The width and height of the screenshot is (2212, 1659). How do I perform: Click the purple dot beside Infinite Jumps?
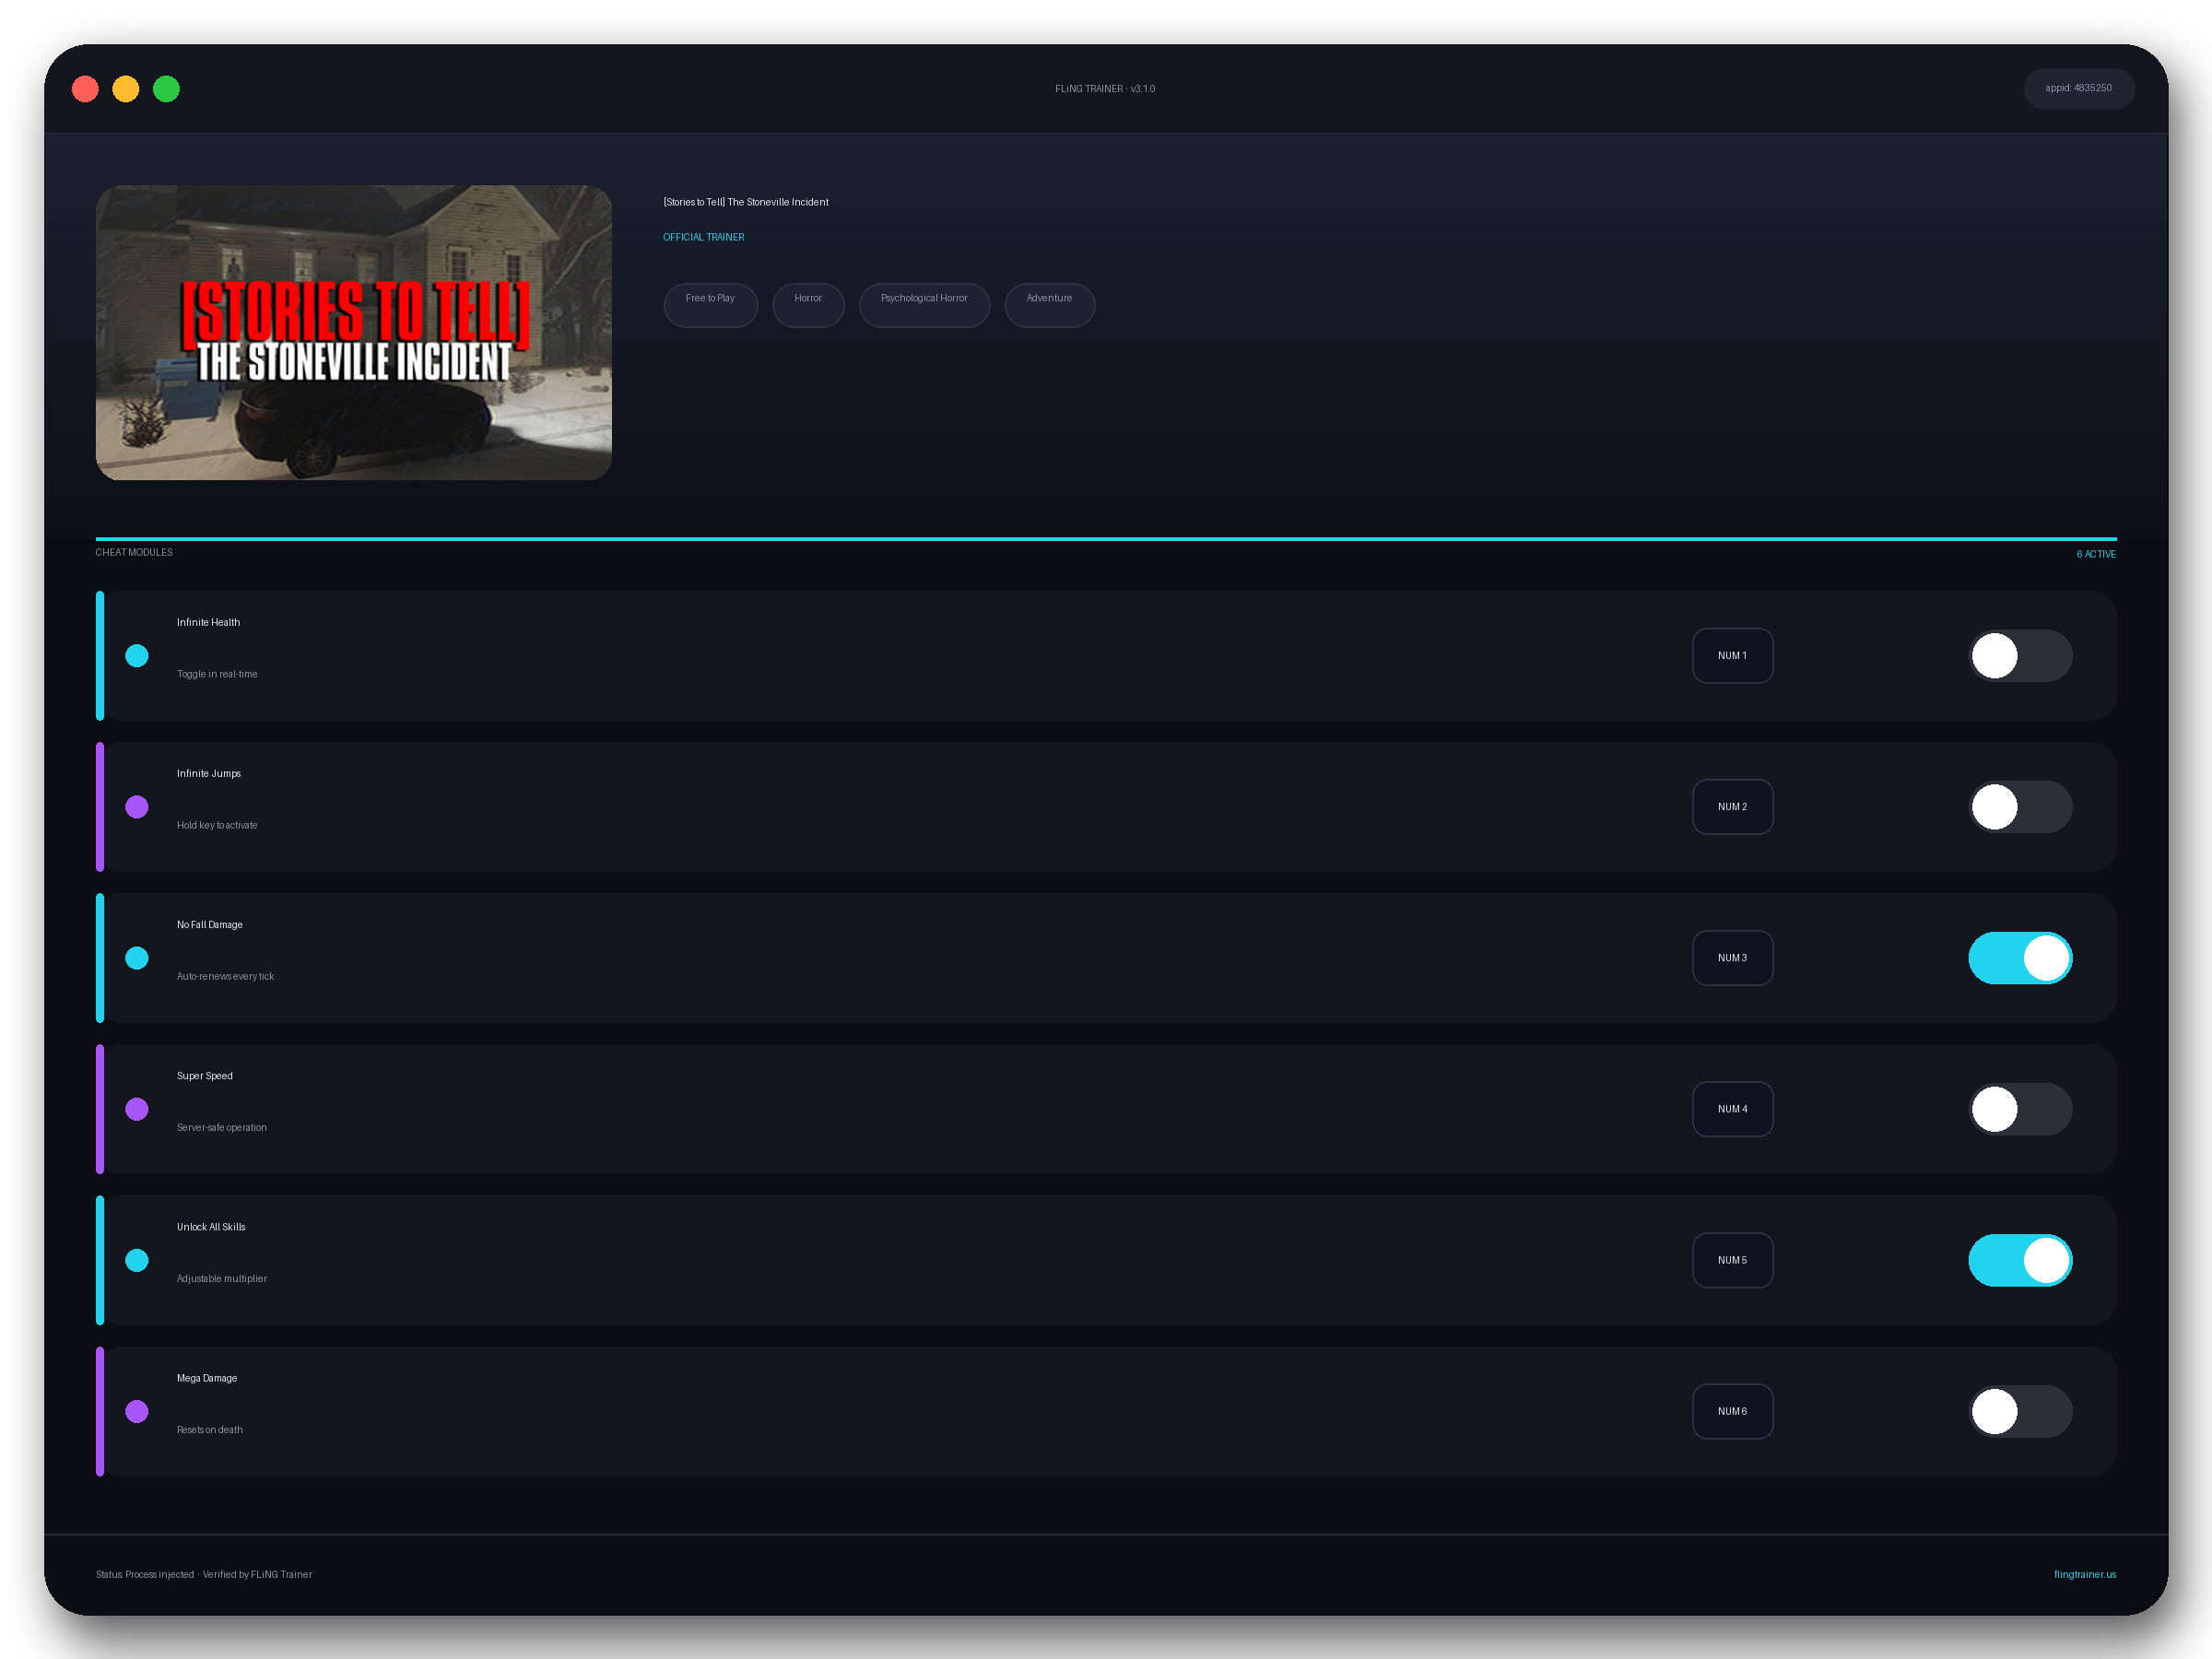137,807
